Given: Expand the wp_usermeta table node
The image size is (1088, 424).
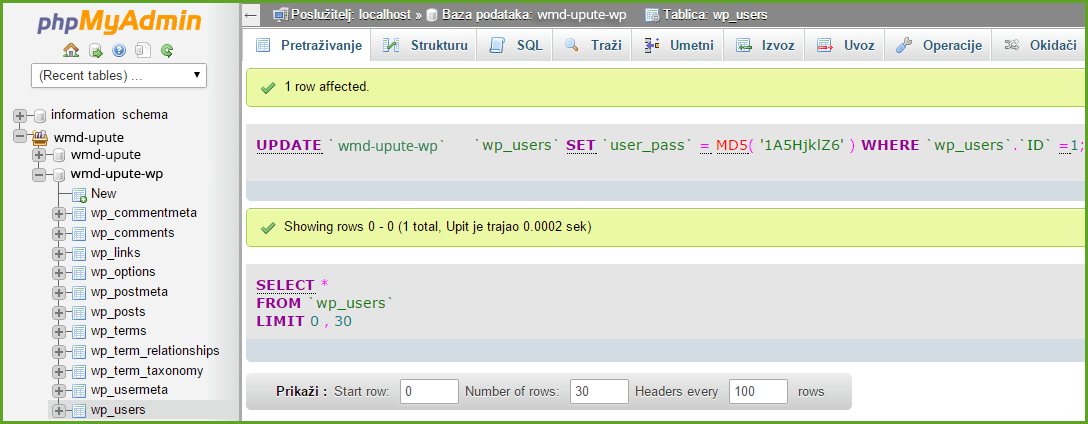Looking at the screenshot, I should pyautogui.click(x=59, y=391).
